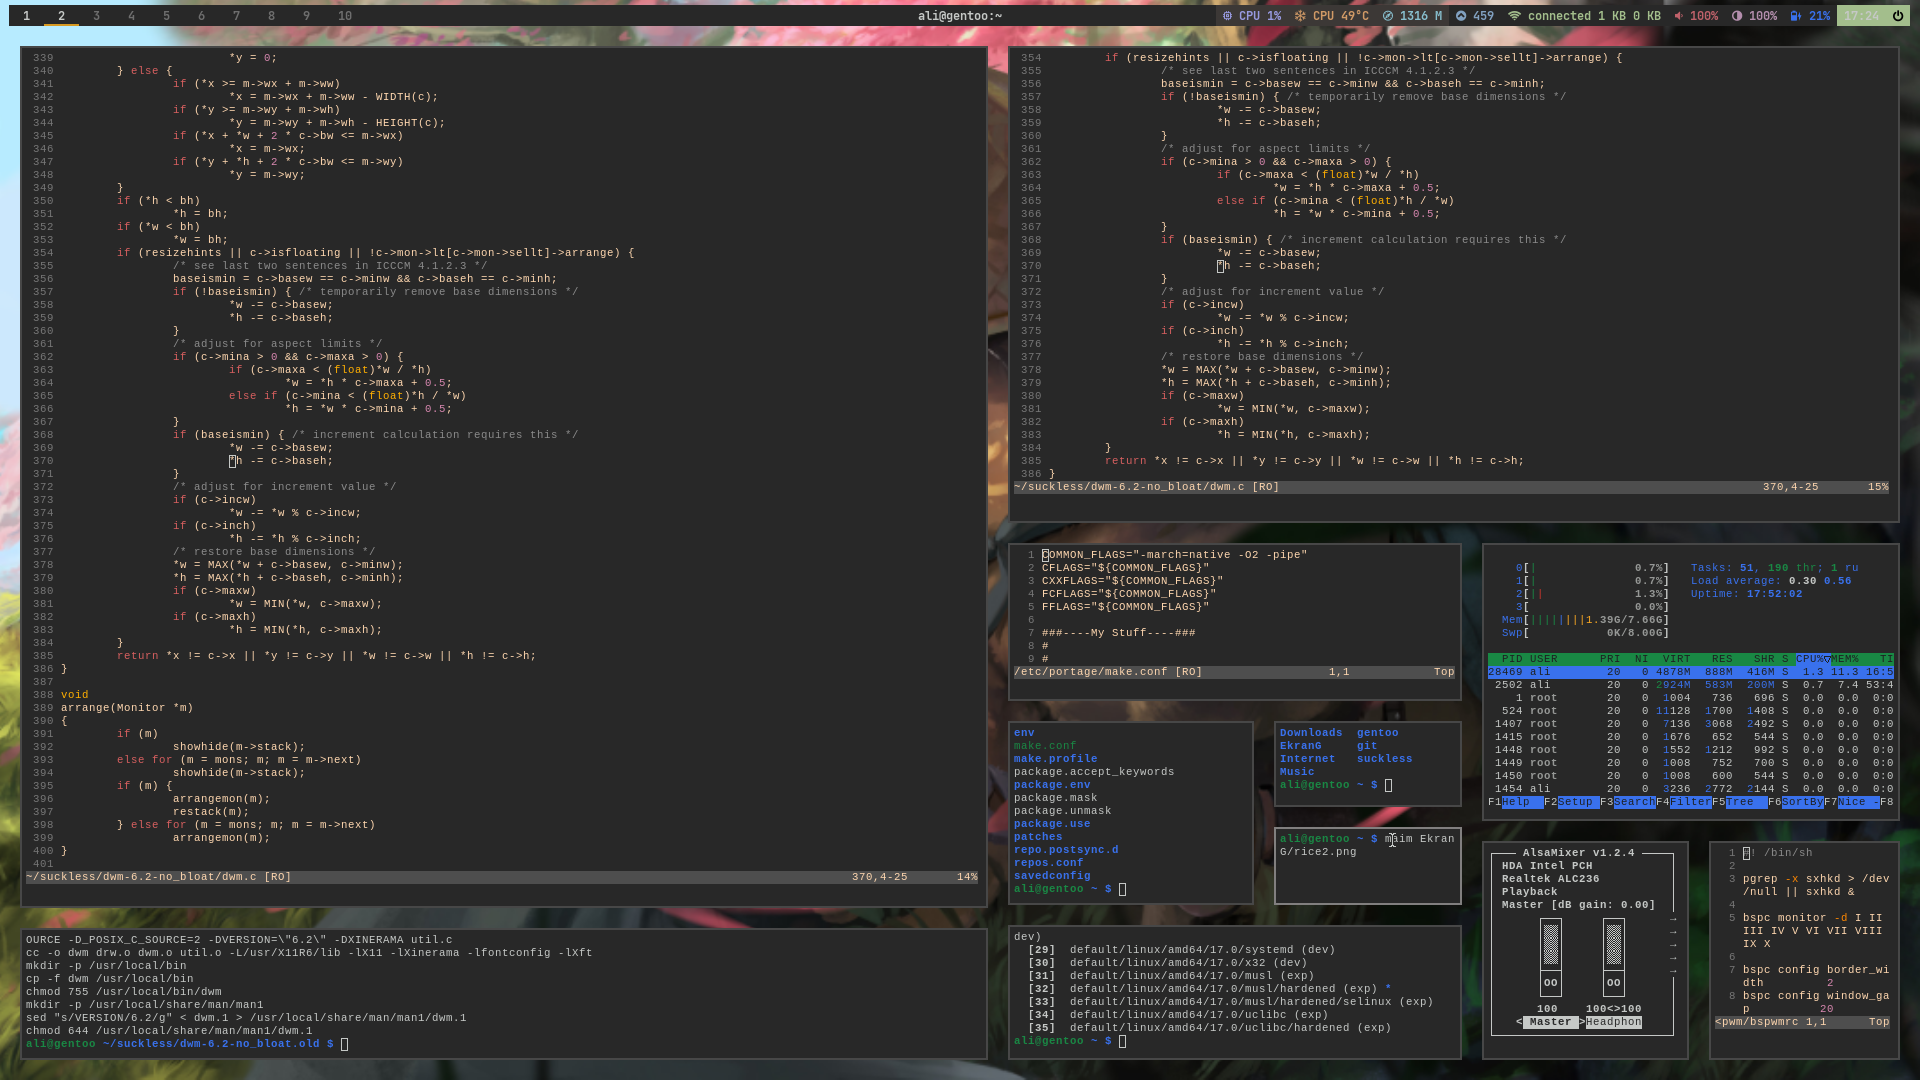The image size is (1920, 1080).
Task: Select htop process row PID 2502
Action: tap(1690, 685)
